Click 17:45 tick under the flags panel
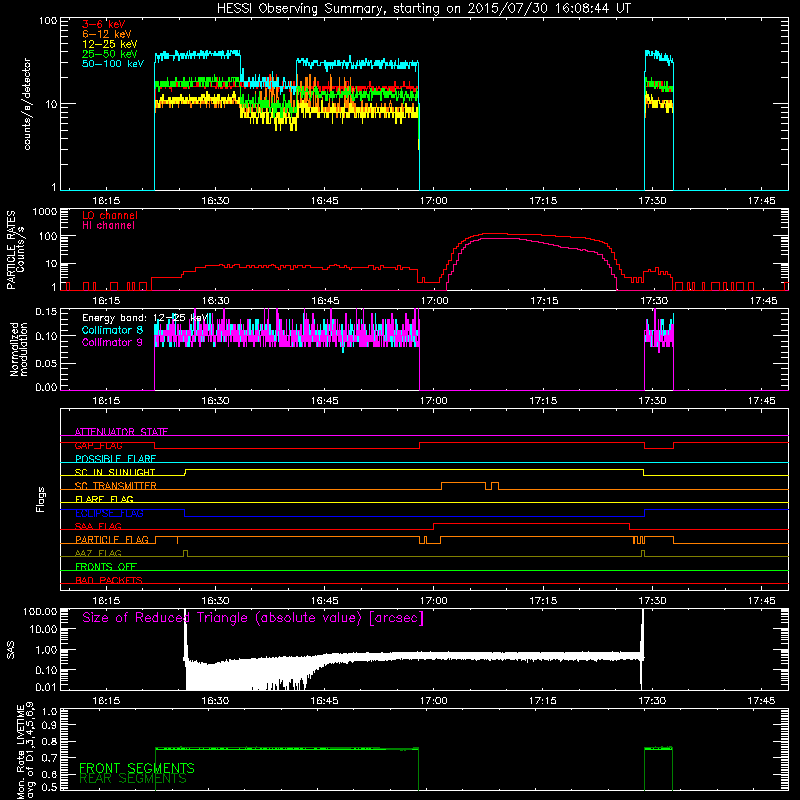Image resolution: width=800 pixels, height=800 pixels. tap(761, 601)
